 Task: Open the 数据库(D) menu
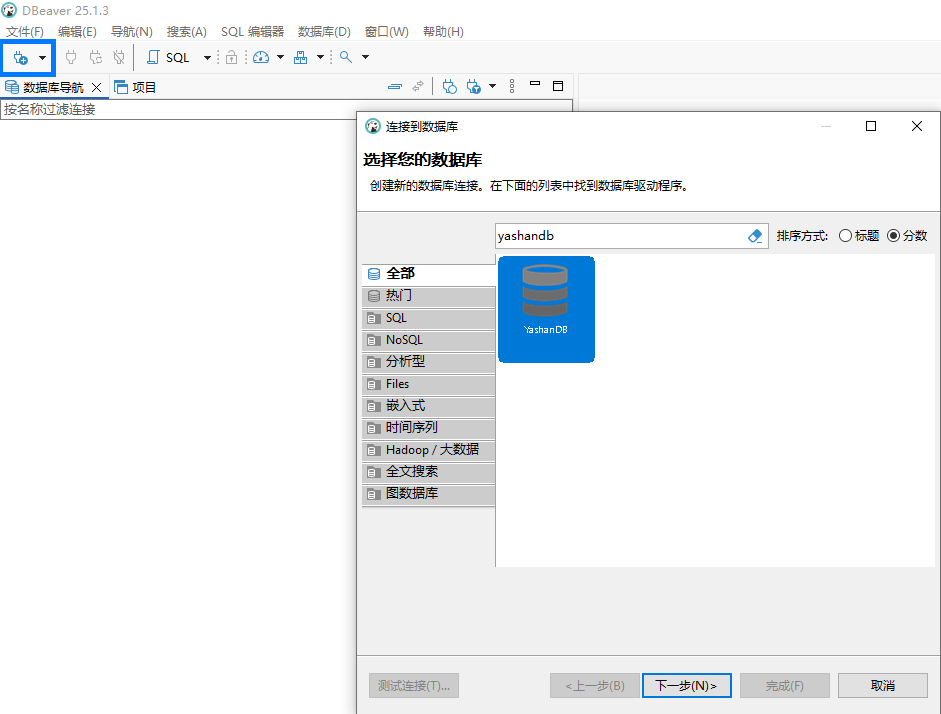pyautogui.click(x=324, y=32)
